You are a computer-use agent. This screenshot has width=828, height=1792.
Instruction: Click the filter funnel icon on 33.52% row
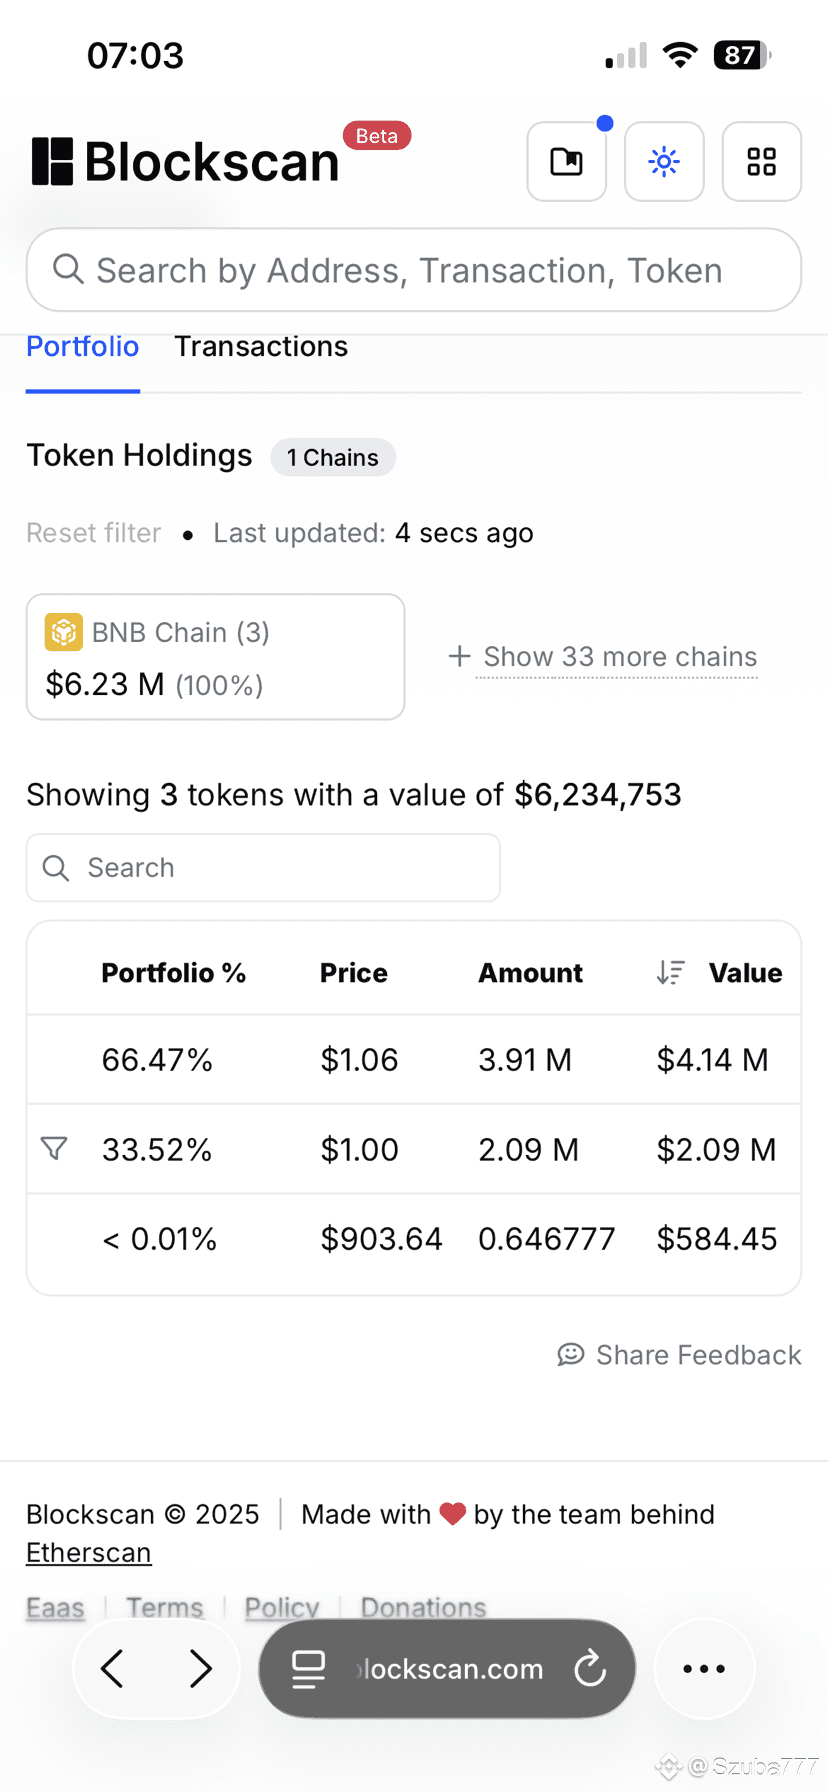pos(54,1148)
